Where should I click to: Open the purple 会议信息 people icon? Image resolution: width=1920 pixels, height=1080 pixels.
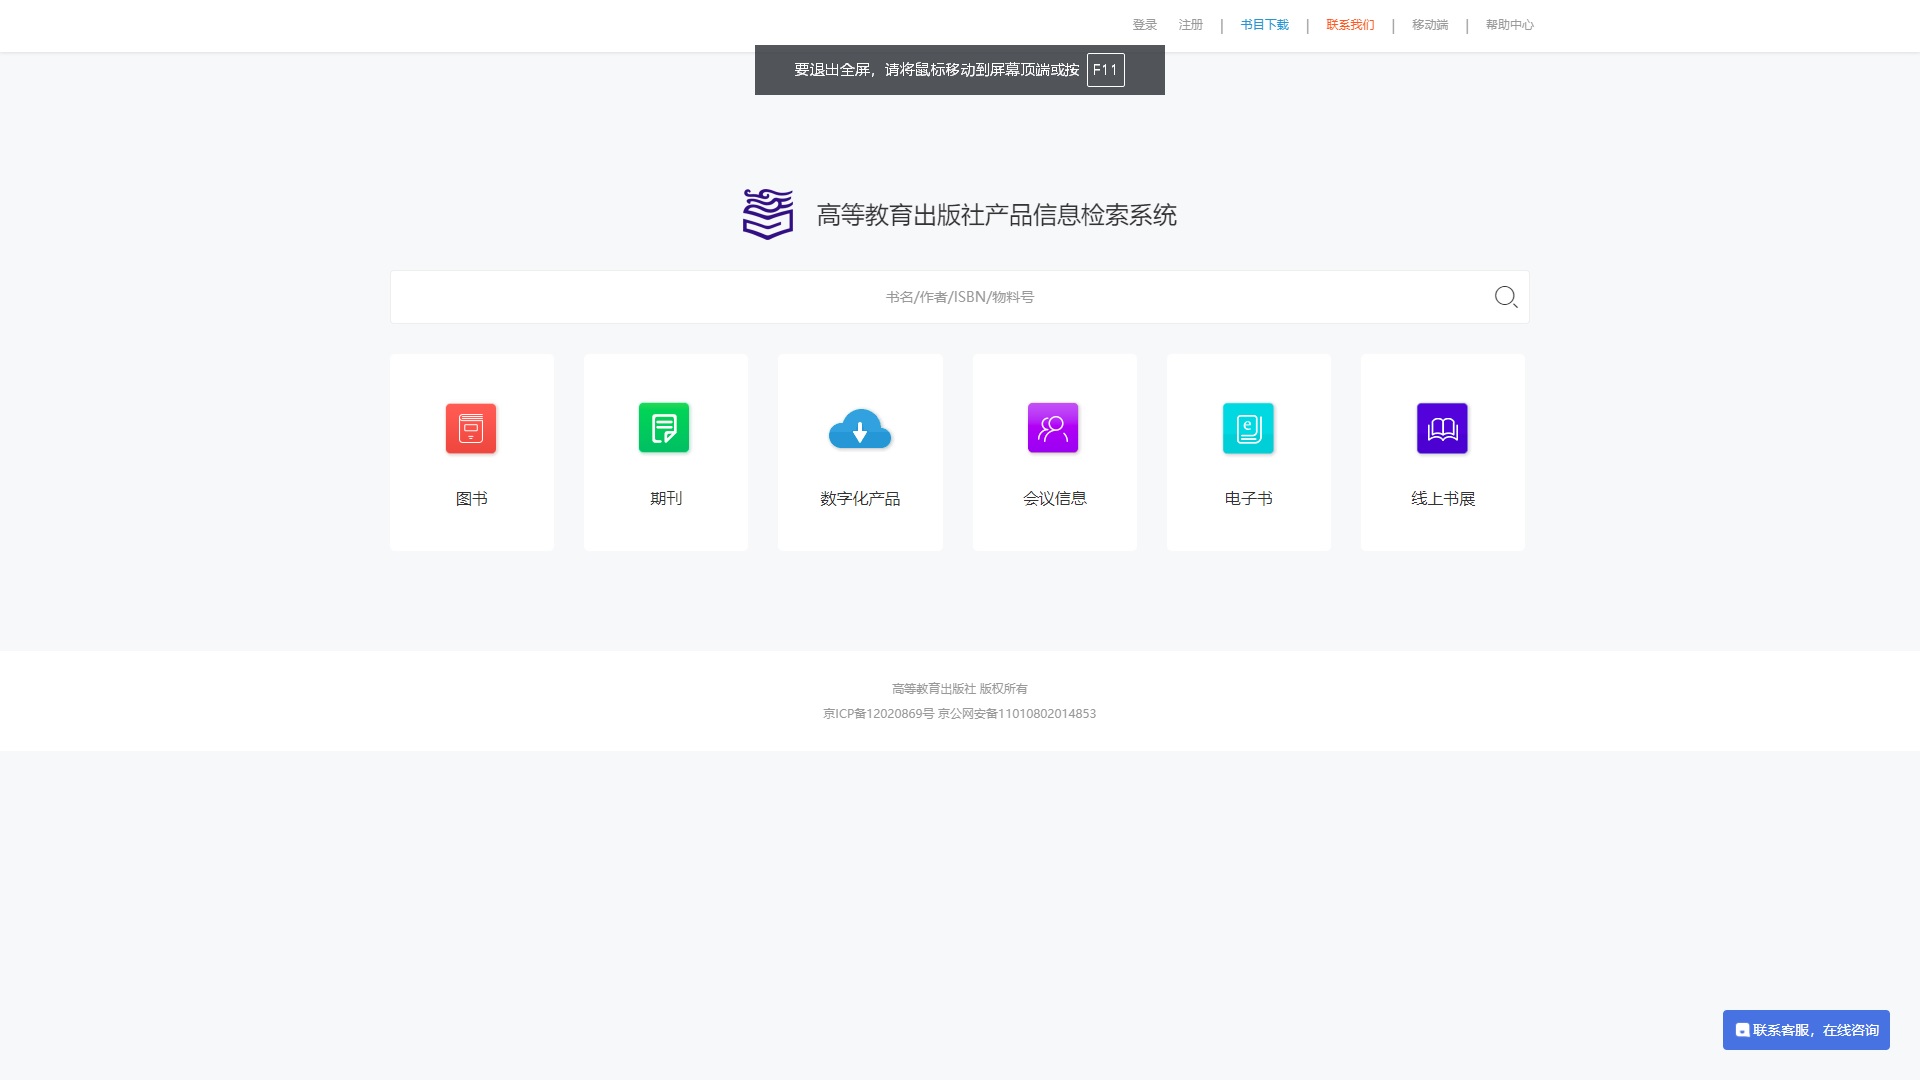pos(1053,428)
